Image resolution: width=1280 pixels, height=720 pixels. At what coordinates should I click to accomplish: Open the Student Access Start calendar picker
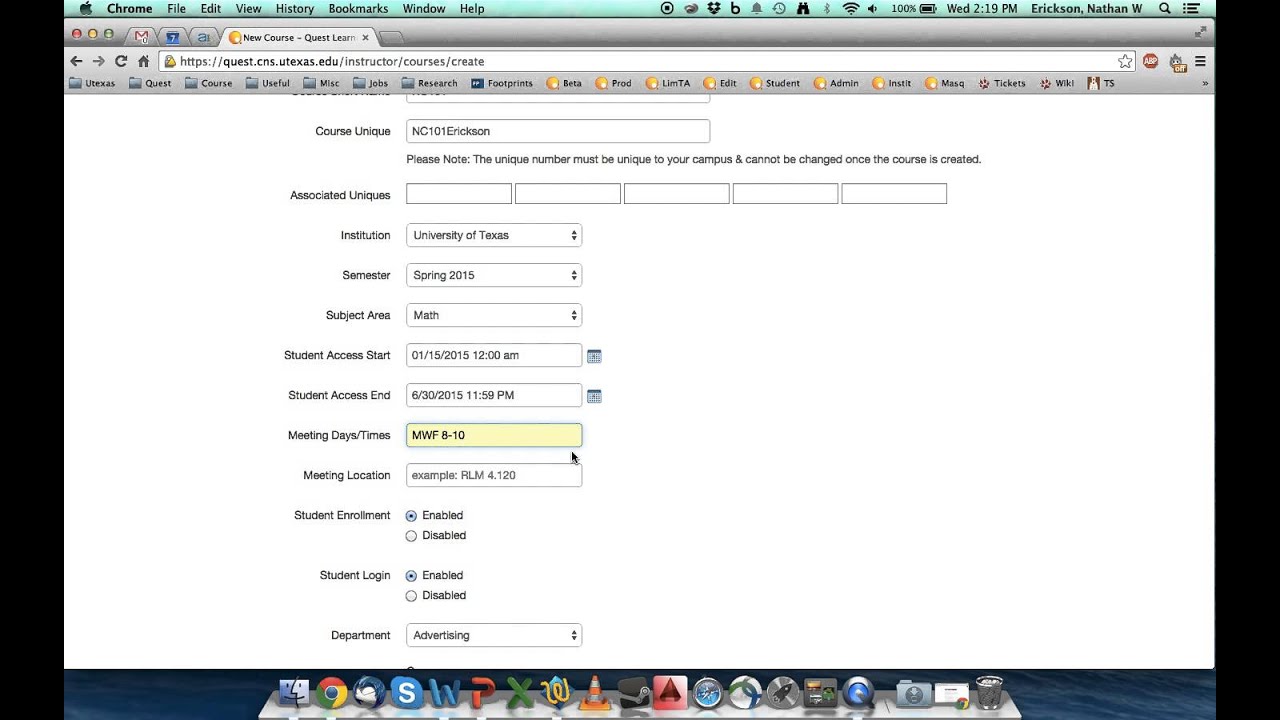tap(594, 356)
